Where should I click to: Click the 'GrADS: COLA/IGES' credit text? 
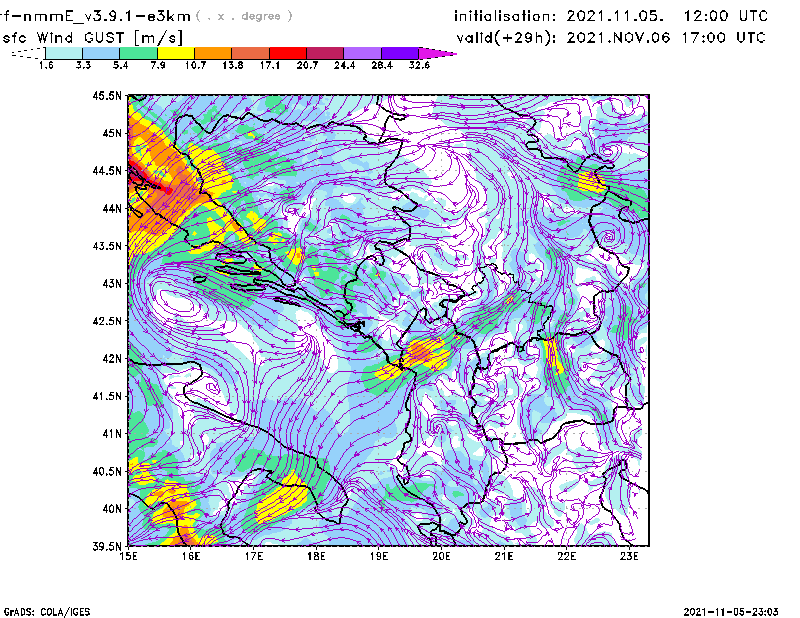click(47, 612)
